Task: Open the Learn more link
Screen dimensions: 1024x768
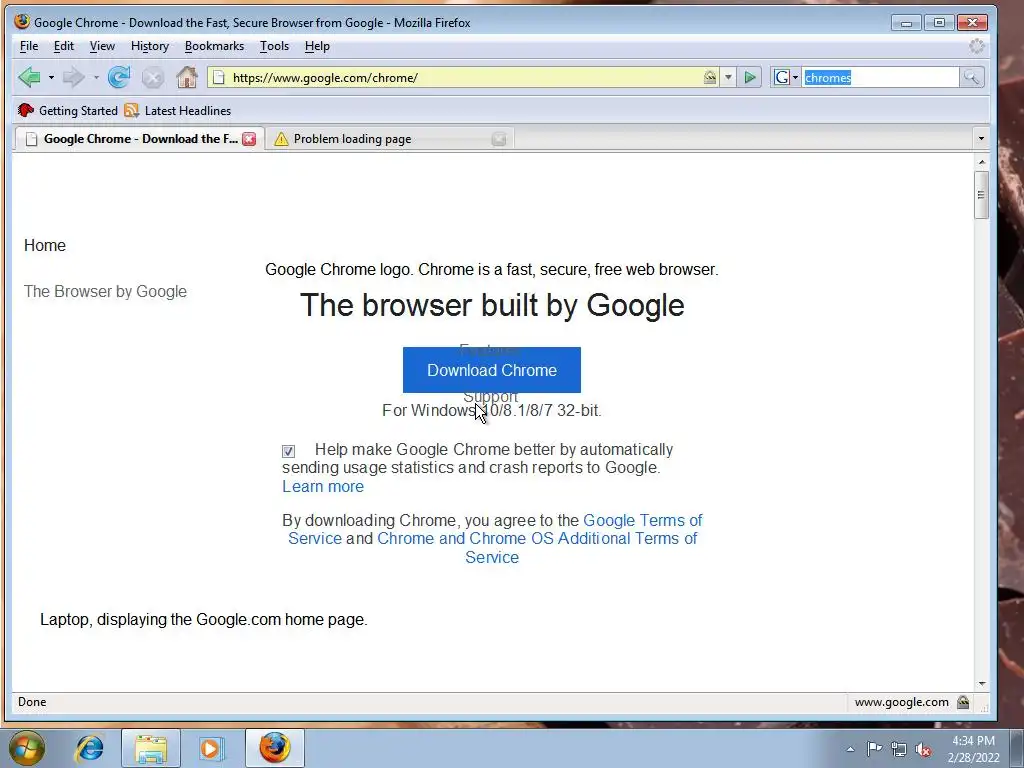Action: 323,487
